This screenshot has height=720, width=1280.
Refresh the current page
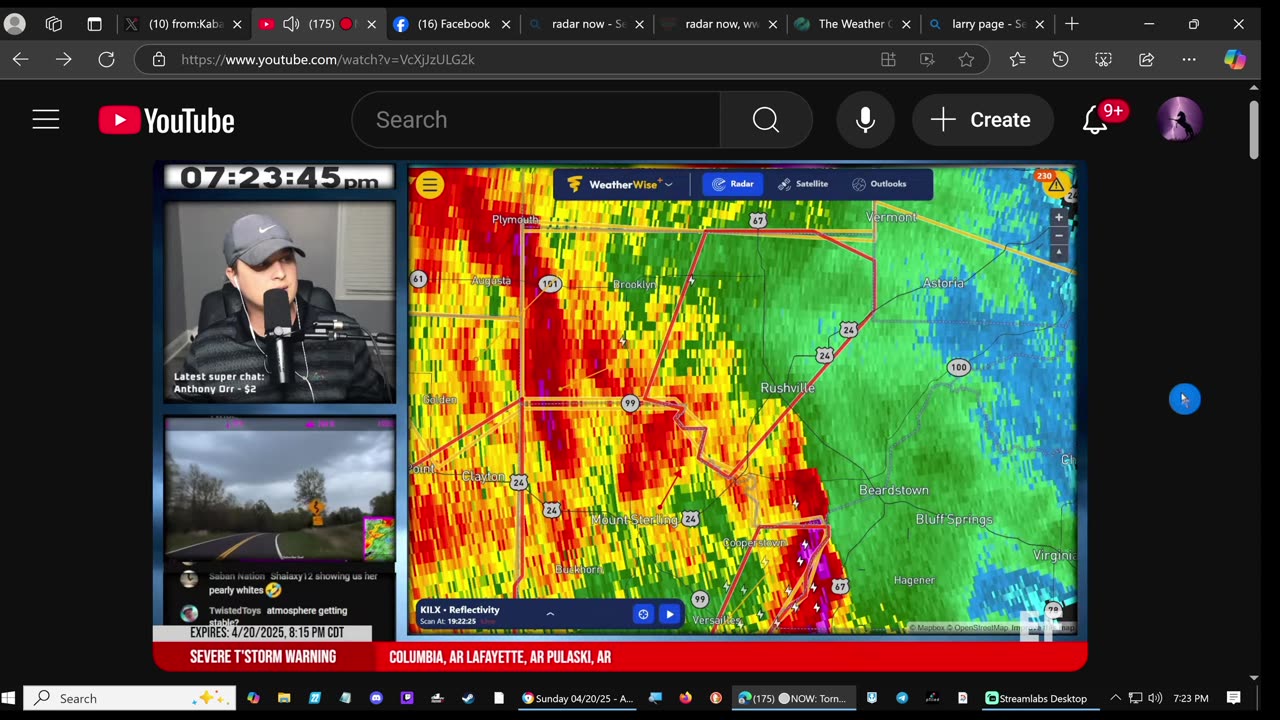106,60
